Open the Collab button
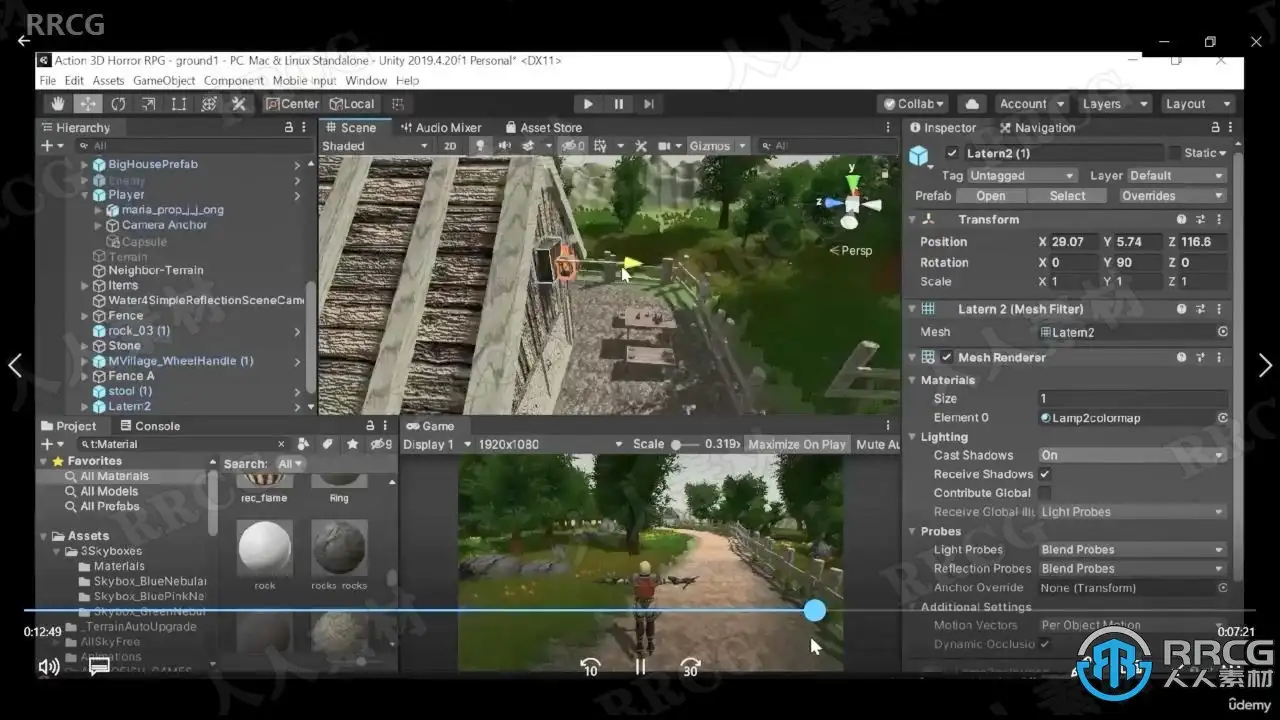Screen dimensions: 1280x720 pos(913,104)
